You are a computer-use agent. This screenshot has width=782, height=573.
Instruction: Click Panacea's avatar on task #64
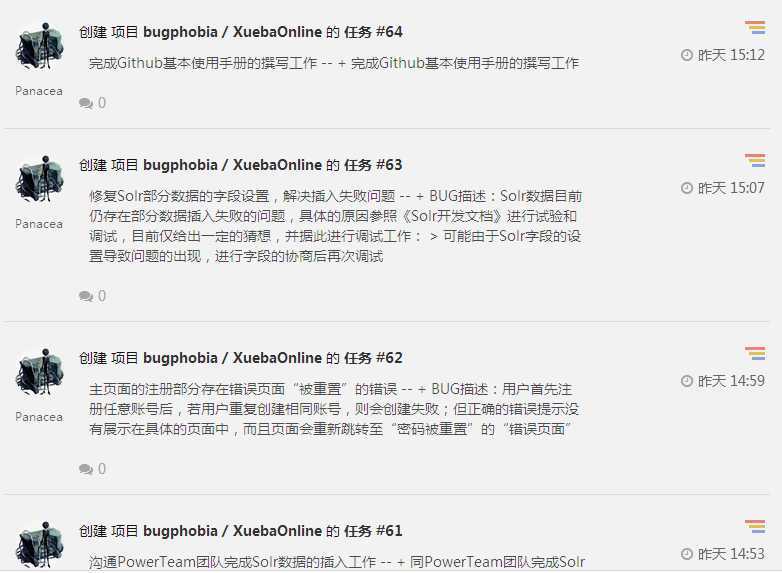coord(40,46)
